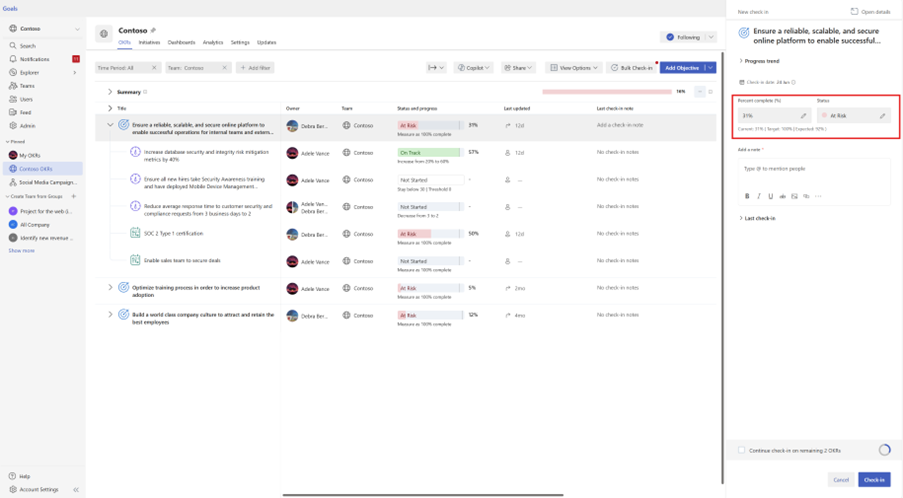Click the Check-in button
Viewport: 903px width, 498px height.
(x=874, y=480)
